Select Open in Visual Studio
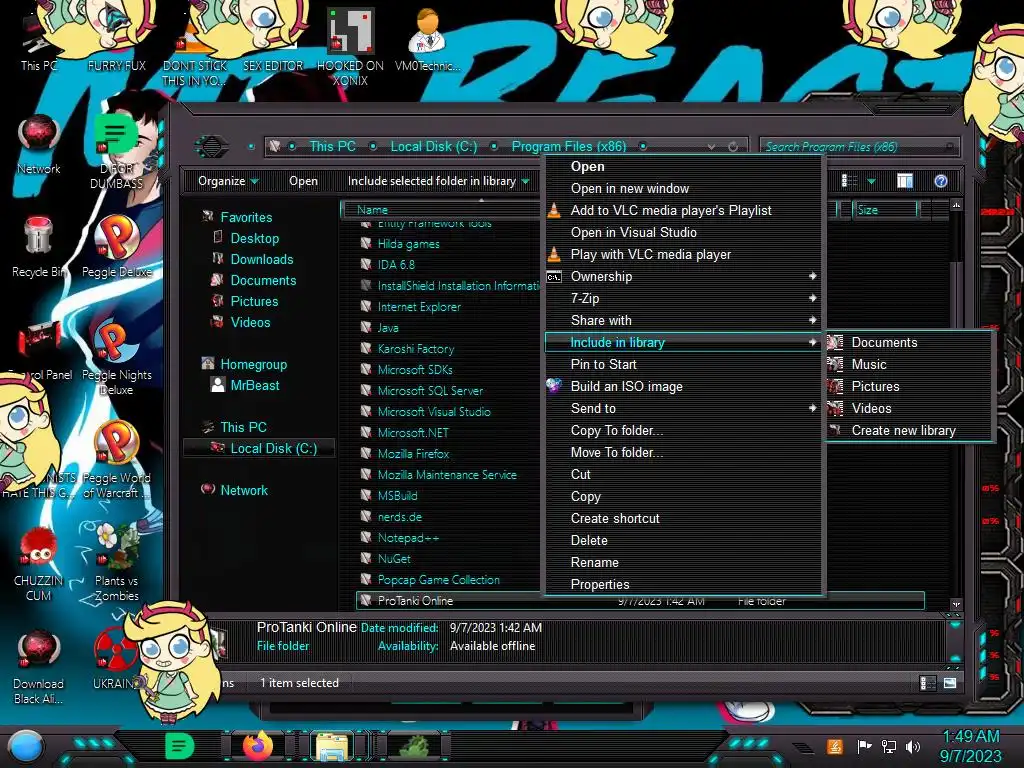Viewport: 1024px width, 768px height. 683,232
